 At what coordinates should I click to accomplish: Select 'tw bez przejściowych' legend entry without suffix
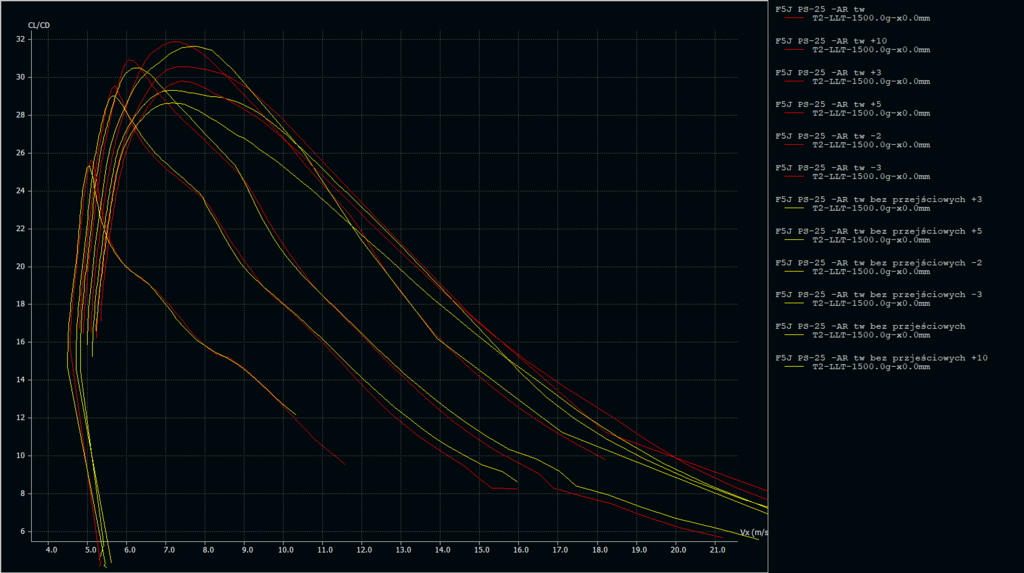(x=870, y=326)
